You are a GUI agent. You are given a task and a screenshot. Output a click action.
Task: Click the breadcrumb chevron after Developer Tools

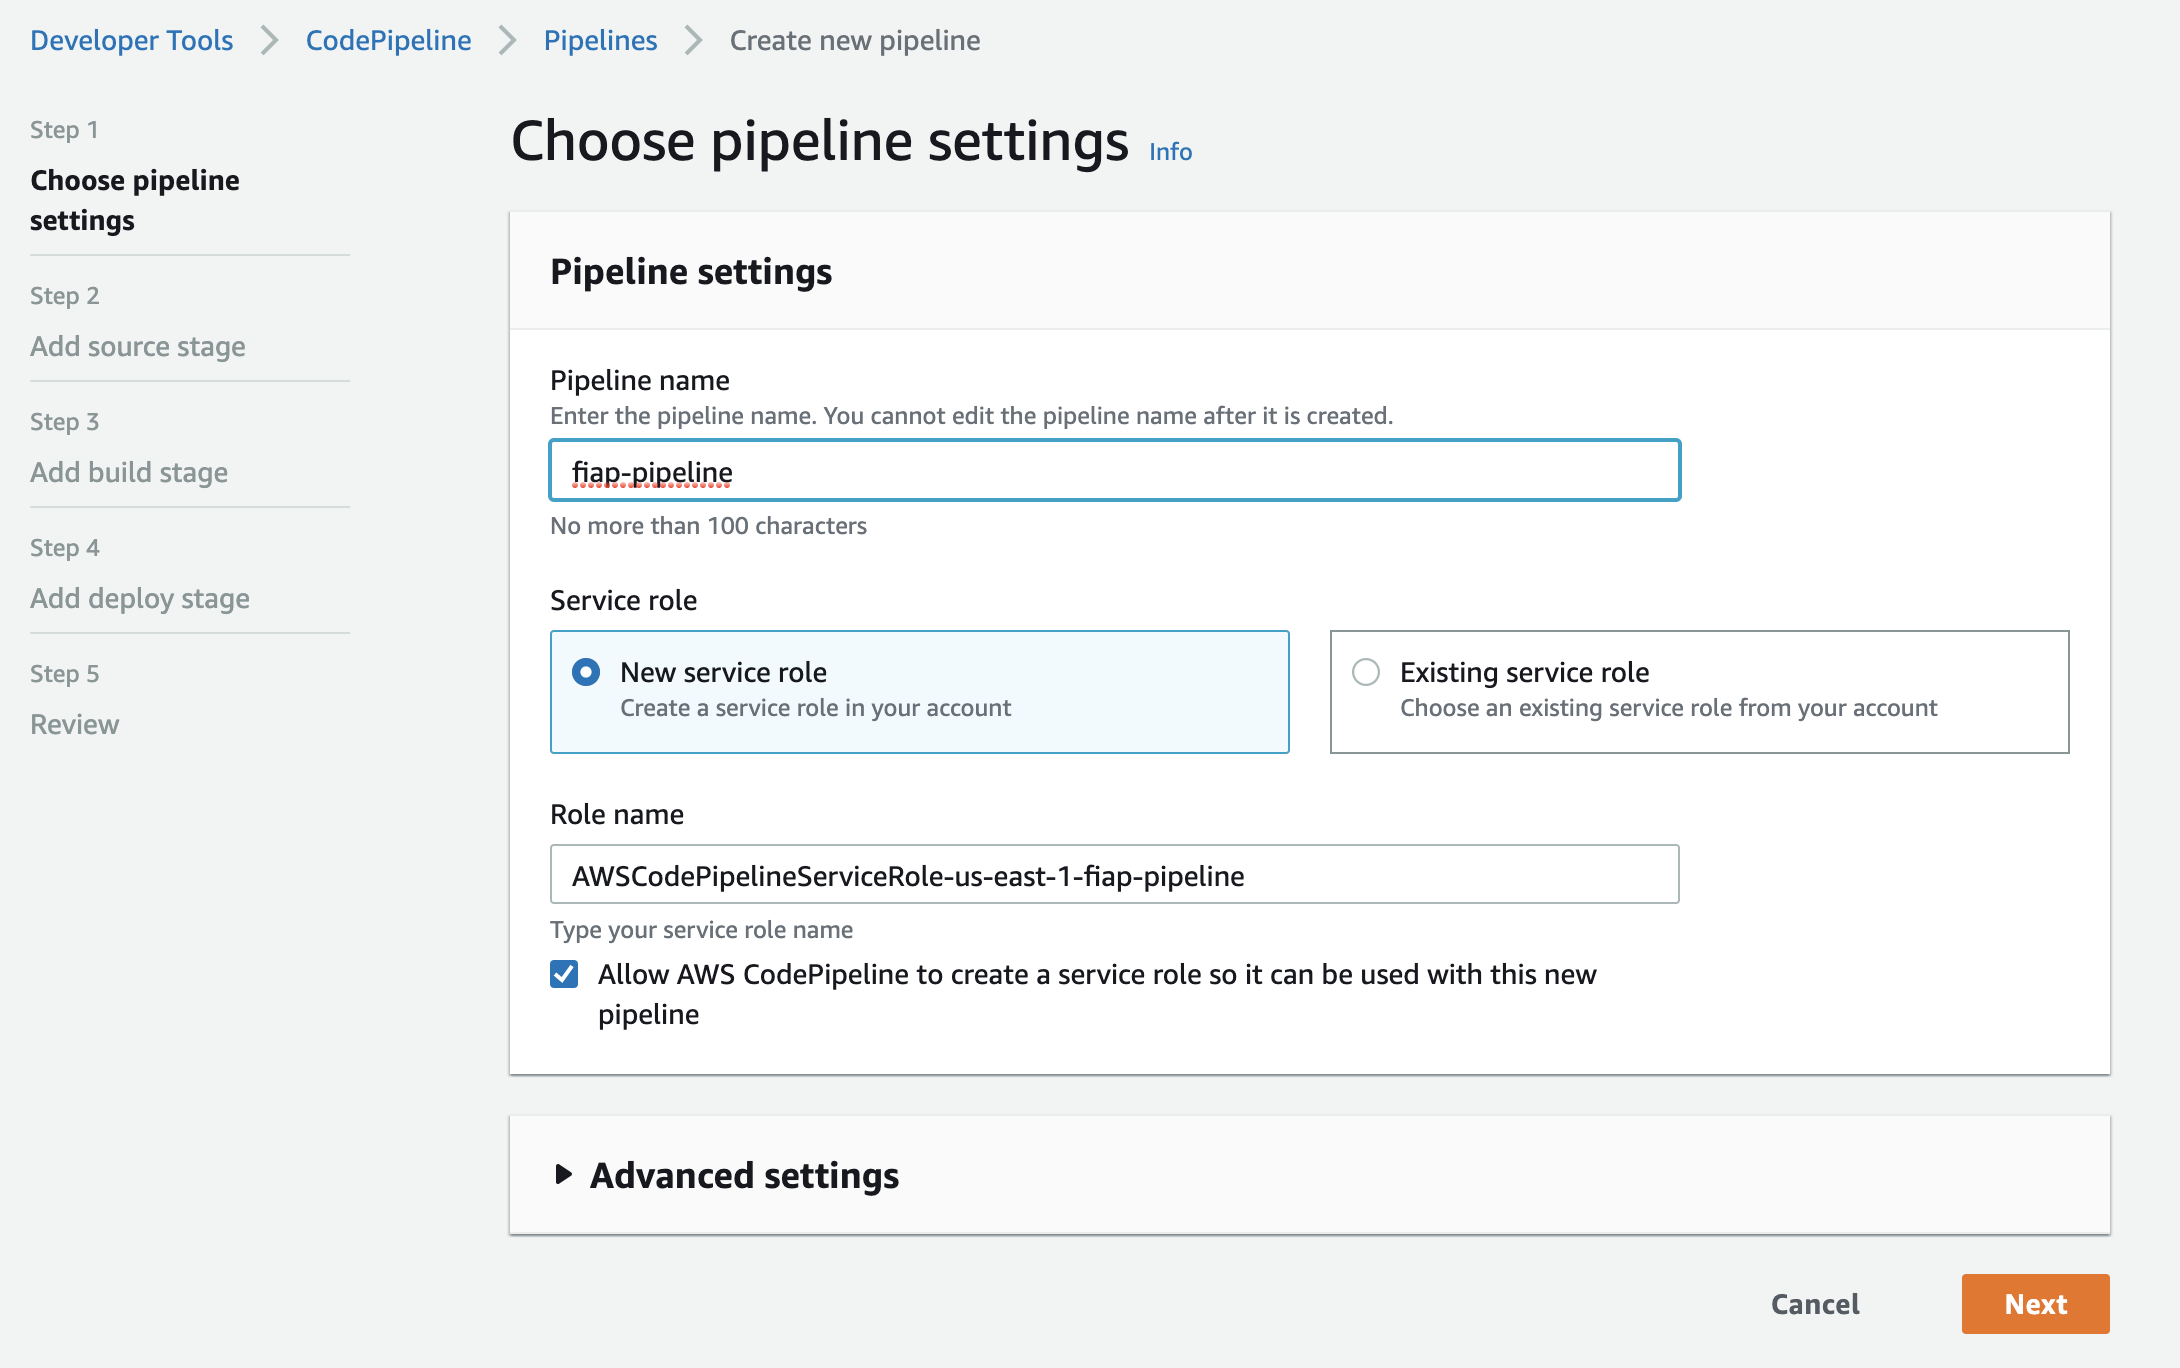pos(269,40)
